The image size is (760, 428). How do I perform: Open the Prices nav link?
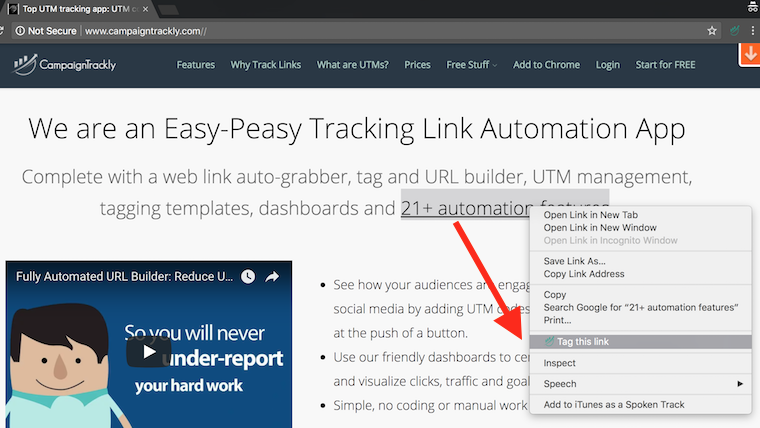pos(417,64)
